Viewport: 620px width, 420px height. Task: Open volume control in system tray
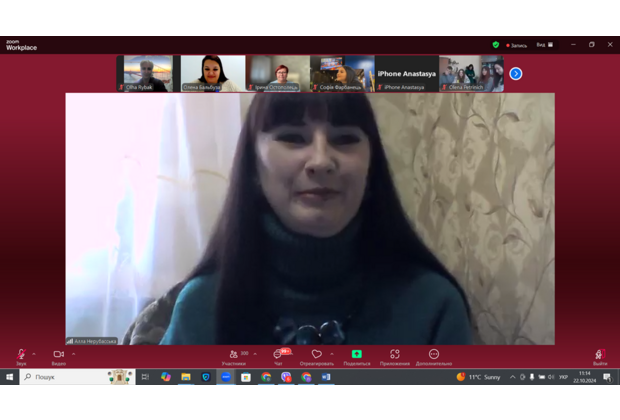[551, 377]
